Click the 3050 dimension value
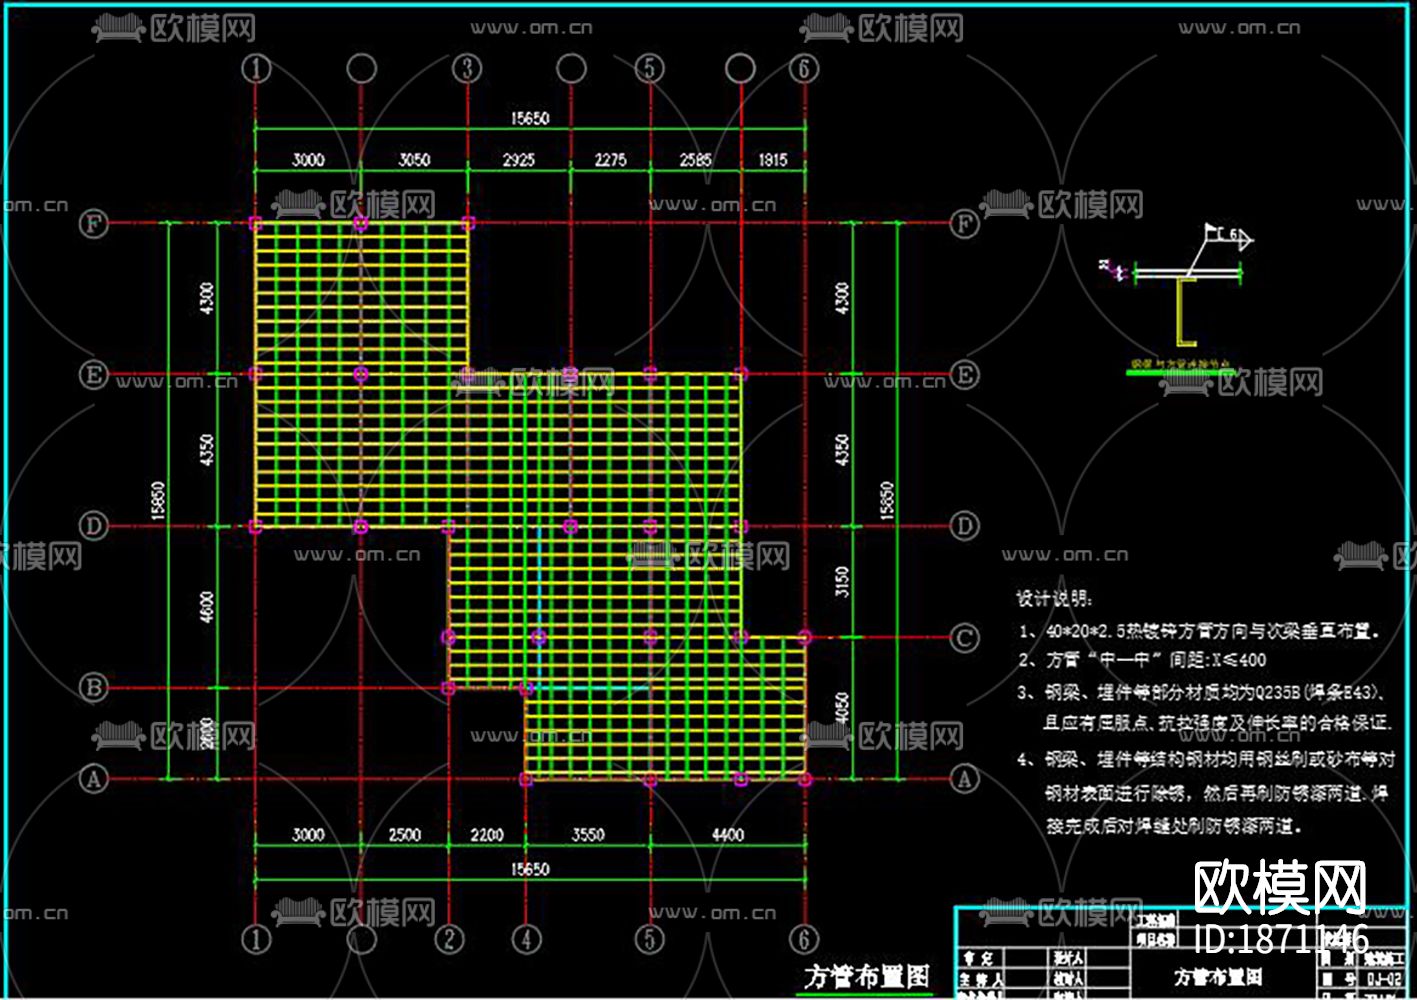1417x1000 pixels. pyautogui.click(x=414, y=160)
